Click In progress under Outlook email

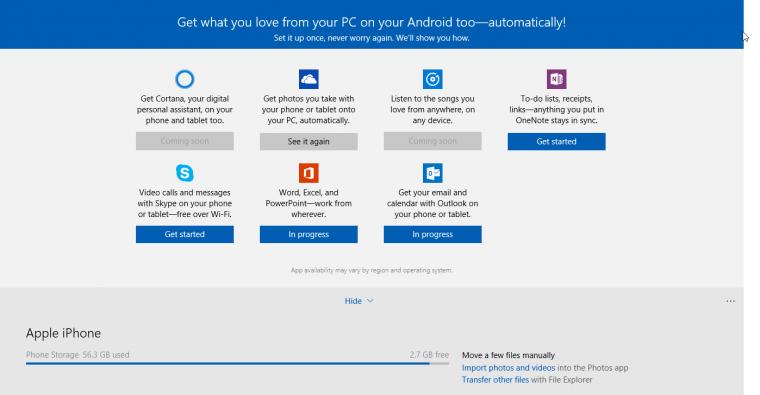pyautogui.click(x=432, y=234)
